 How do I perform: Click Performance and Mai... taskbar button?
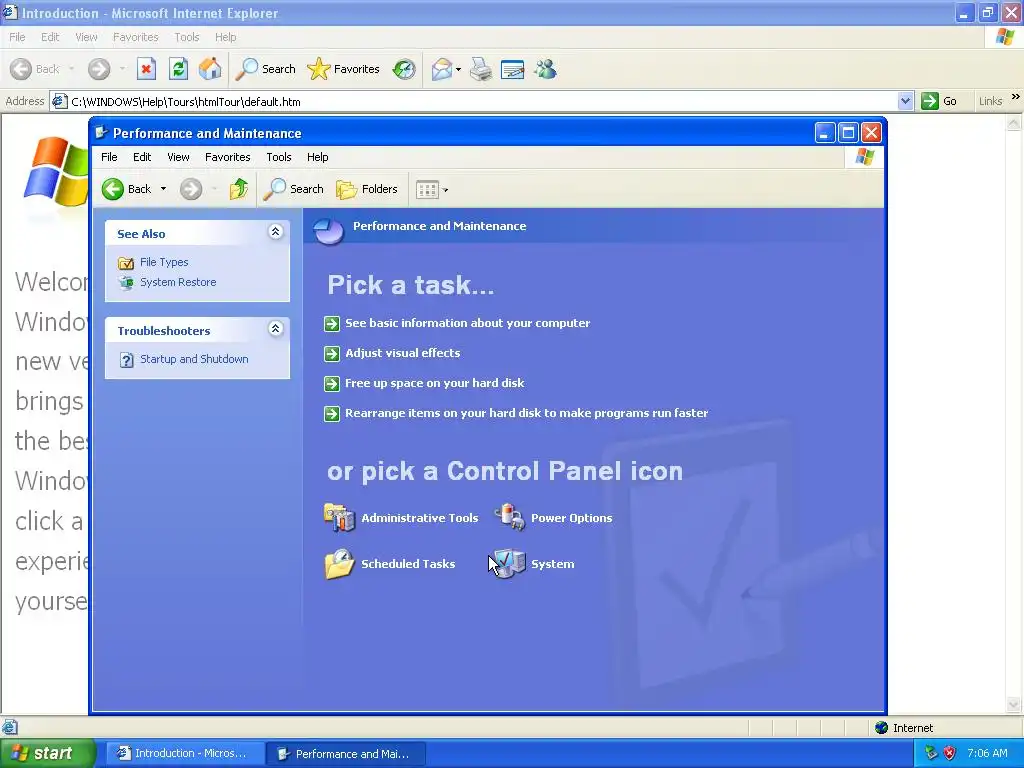[x=345, y=754]
